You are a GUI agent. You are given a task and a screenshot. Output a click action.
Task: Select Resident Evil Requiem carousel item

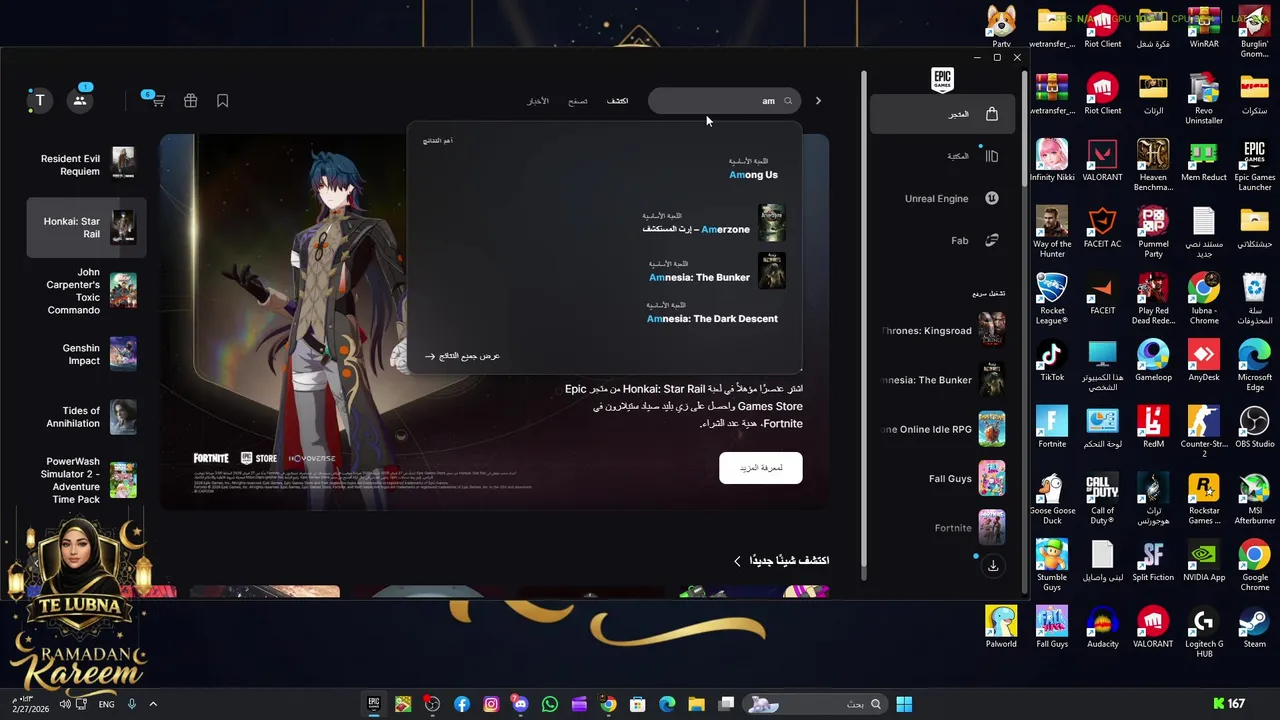coord(87,164)
